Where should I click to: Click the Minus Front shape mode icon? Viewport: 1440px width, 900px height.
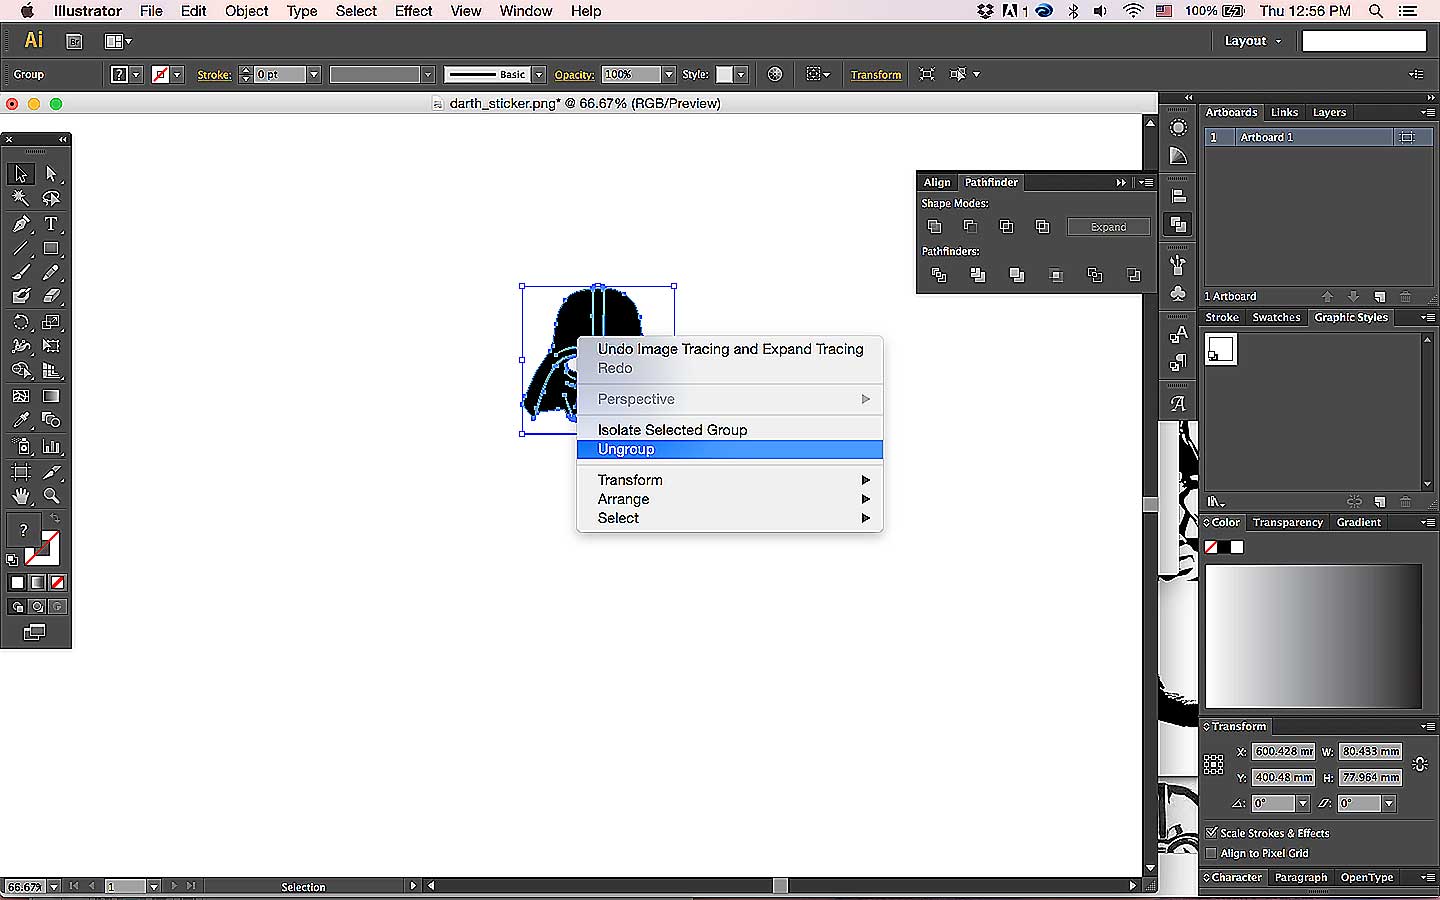coord(970,227)
